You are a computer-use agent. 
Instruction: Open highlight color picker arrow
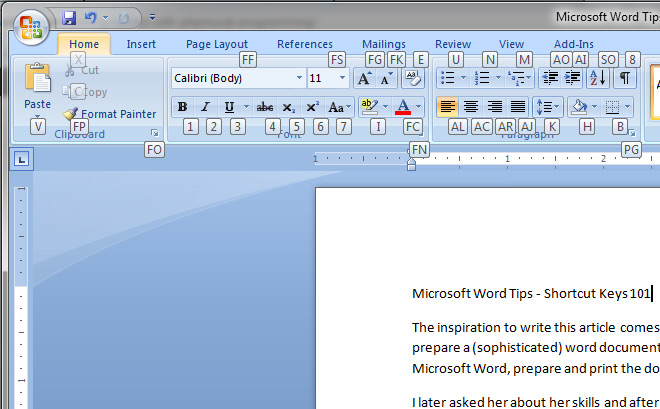click(385, 107)
